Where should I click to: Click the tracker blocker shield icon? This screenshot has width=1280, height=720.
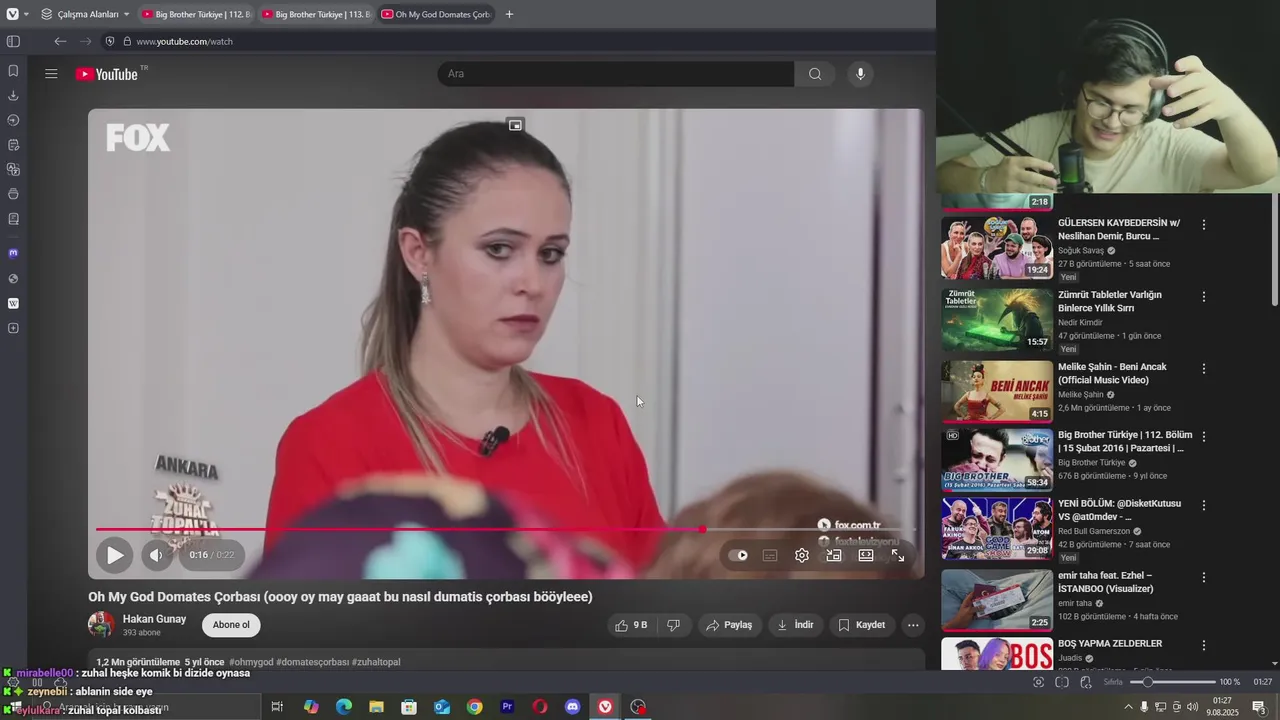(111, 41)
